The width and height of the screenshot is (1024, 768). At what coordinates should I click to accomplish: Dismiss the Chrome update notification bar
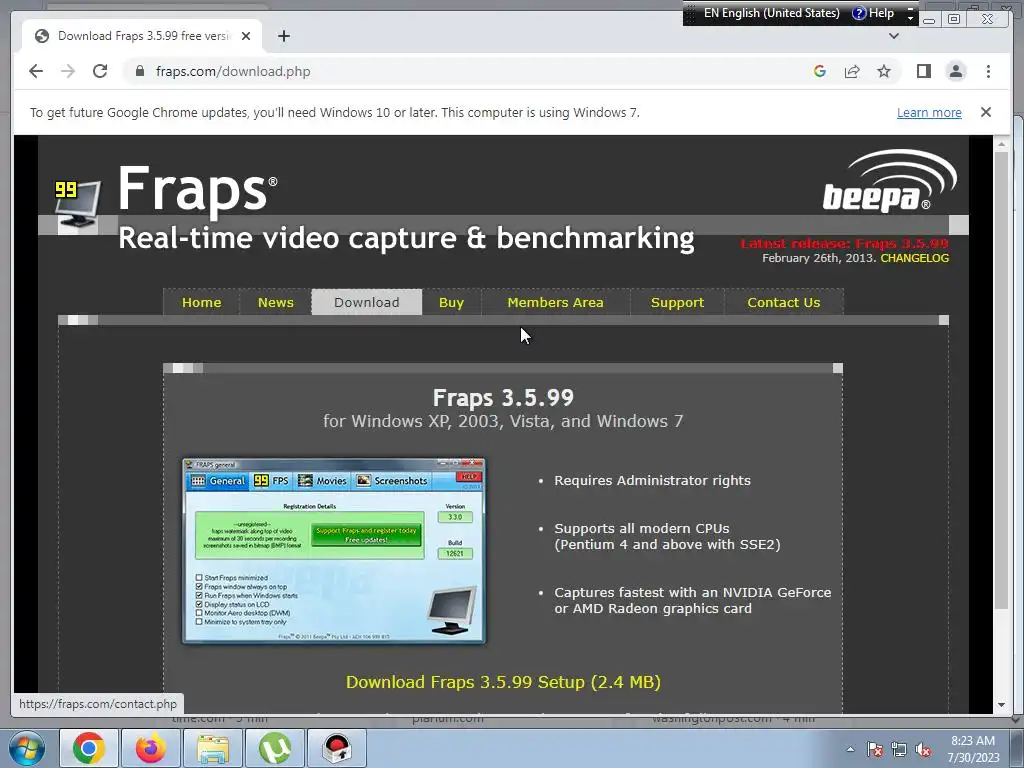pyautogui.click(x=985, y=112)
